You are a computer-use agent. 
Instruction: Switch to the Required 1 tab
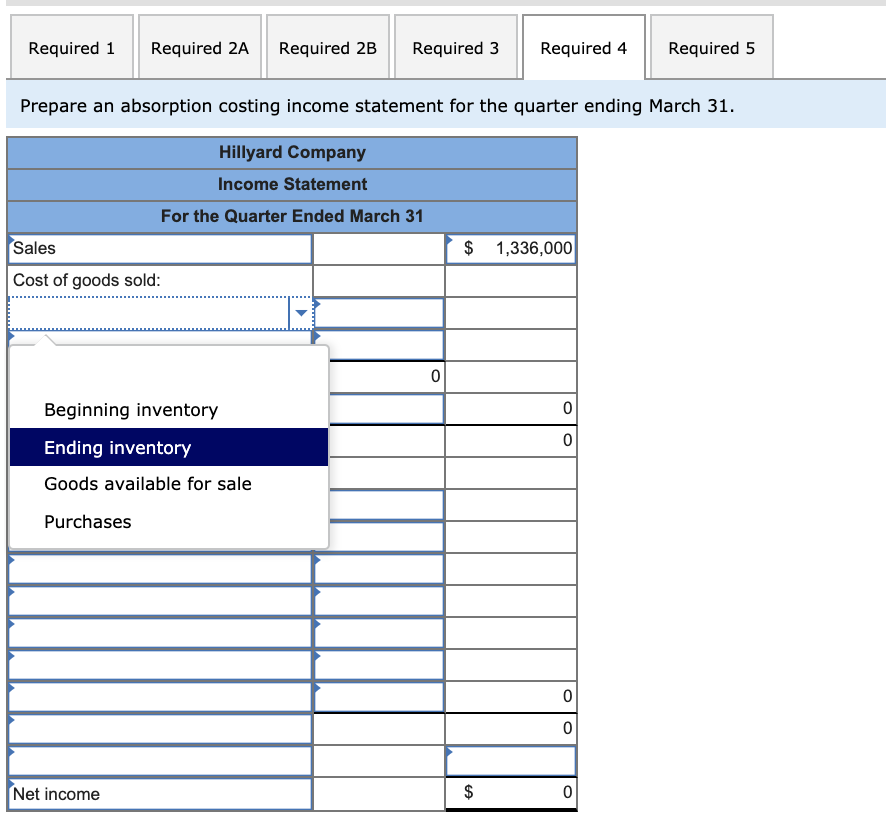pos(71,47)
